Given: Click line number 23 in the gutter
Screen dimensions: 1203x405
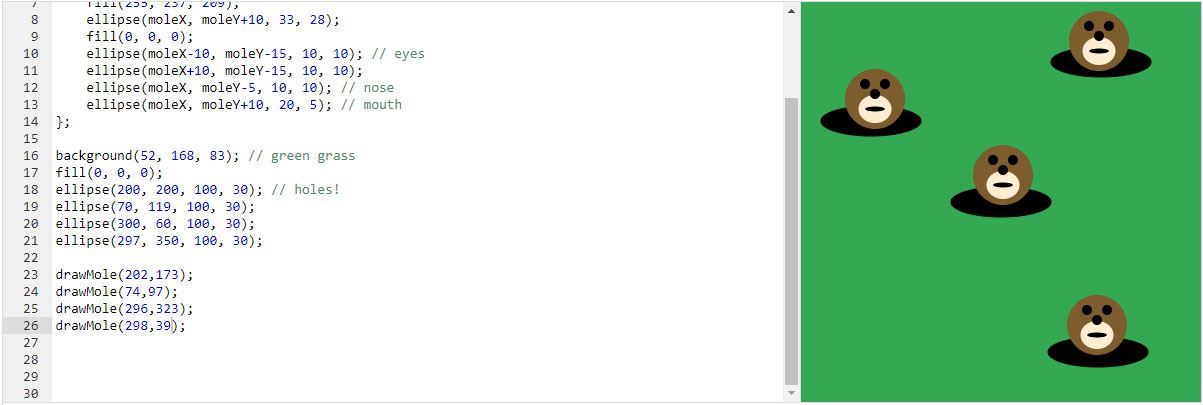Looking at the screenshot, I should tap(30, 274).
